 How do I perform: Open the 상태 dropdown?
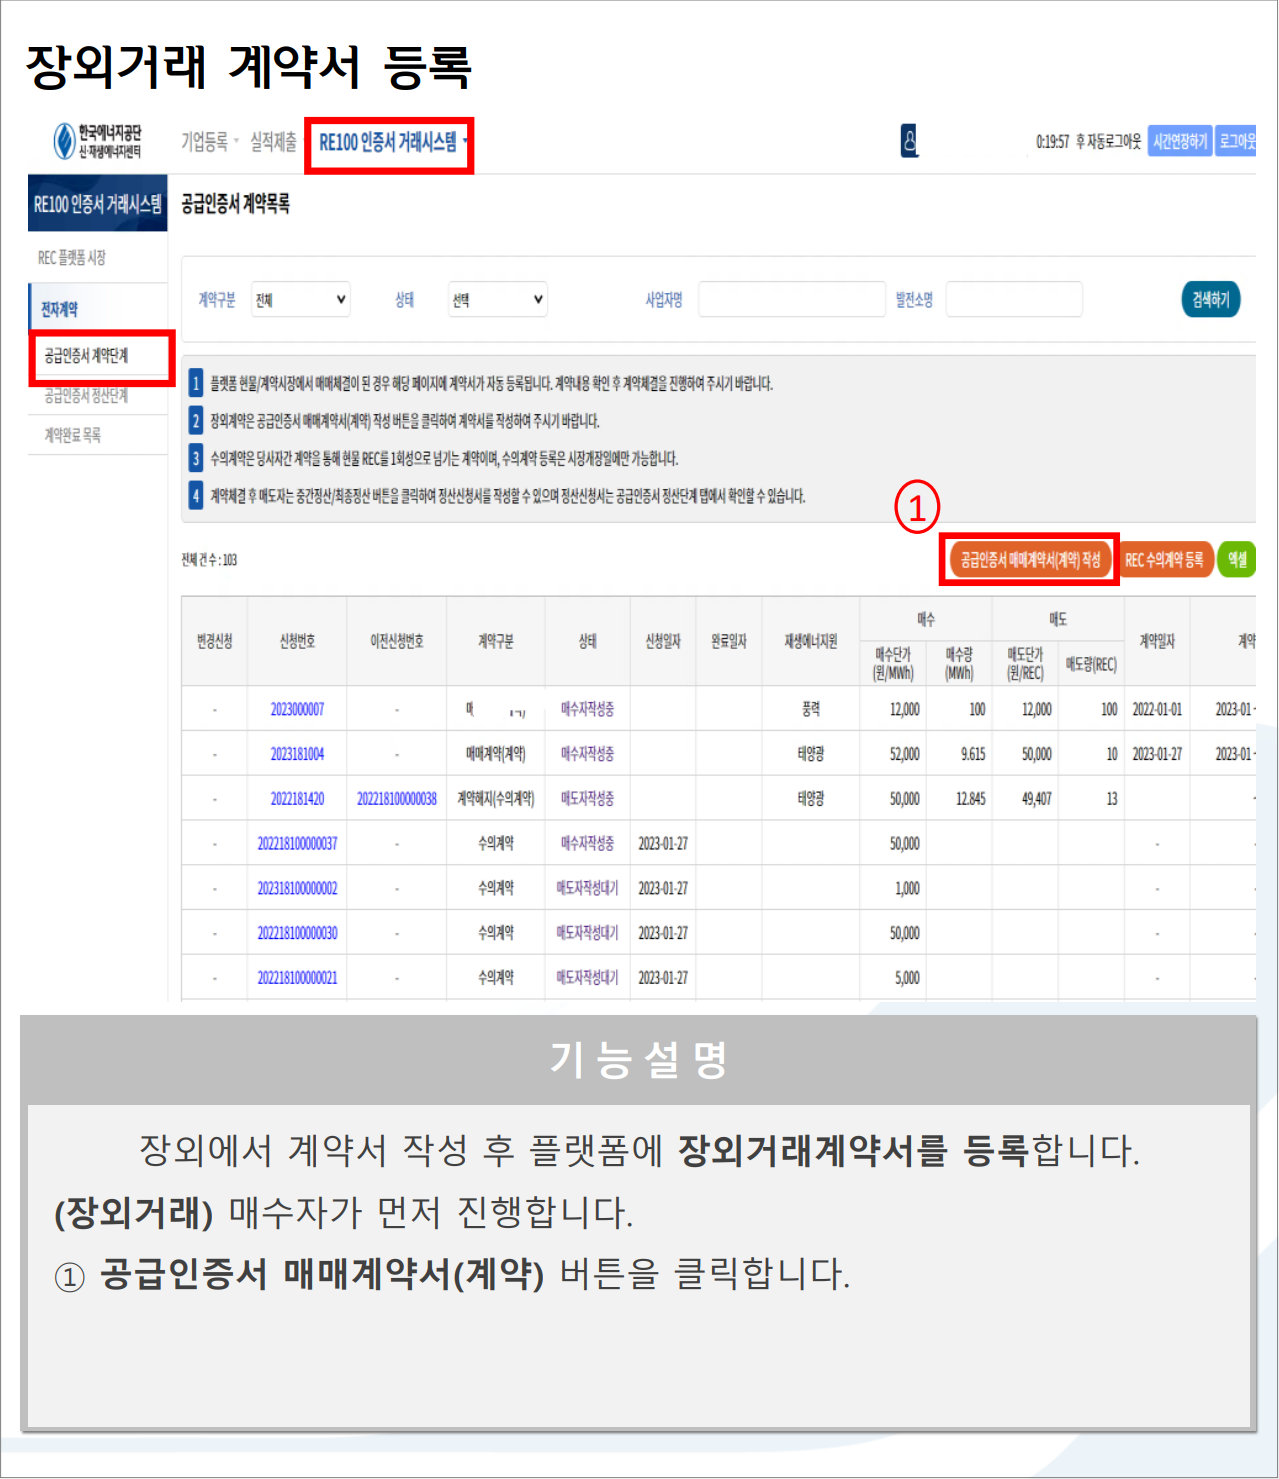(x=497, y=299)
